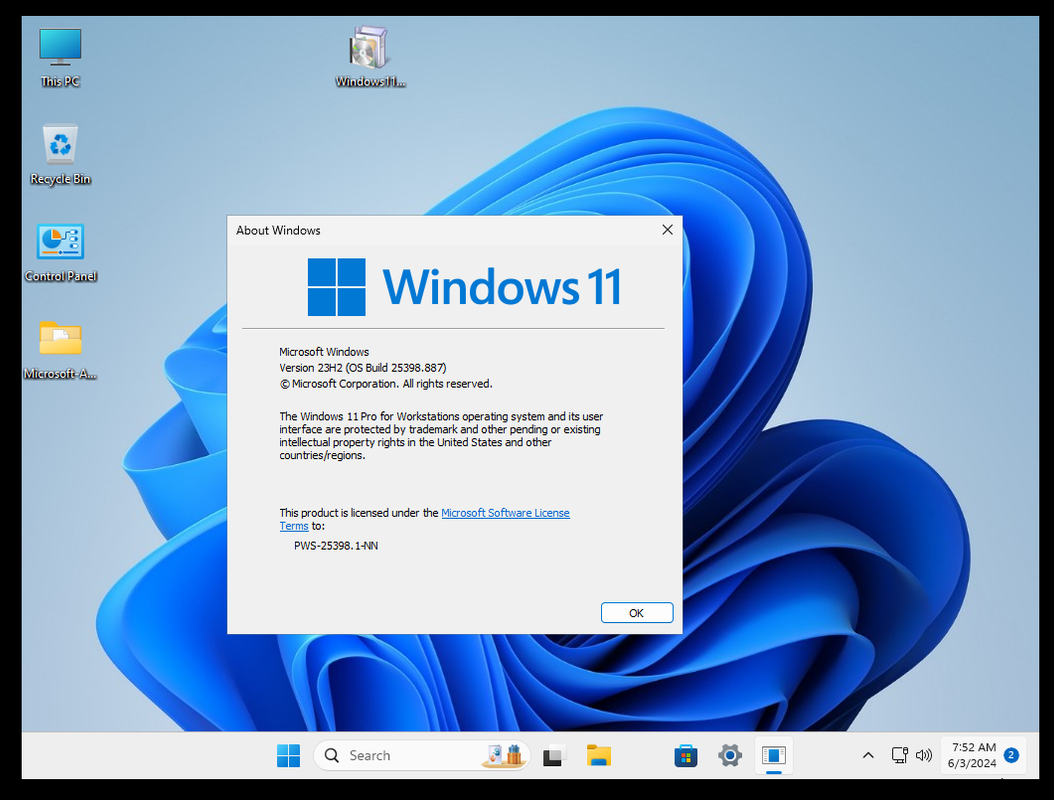Open This PC desktop icon
Image resolution: width=1054 pixels, height=800 pixels.
click(60, 58)
